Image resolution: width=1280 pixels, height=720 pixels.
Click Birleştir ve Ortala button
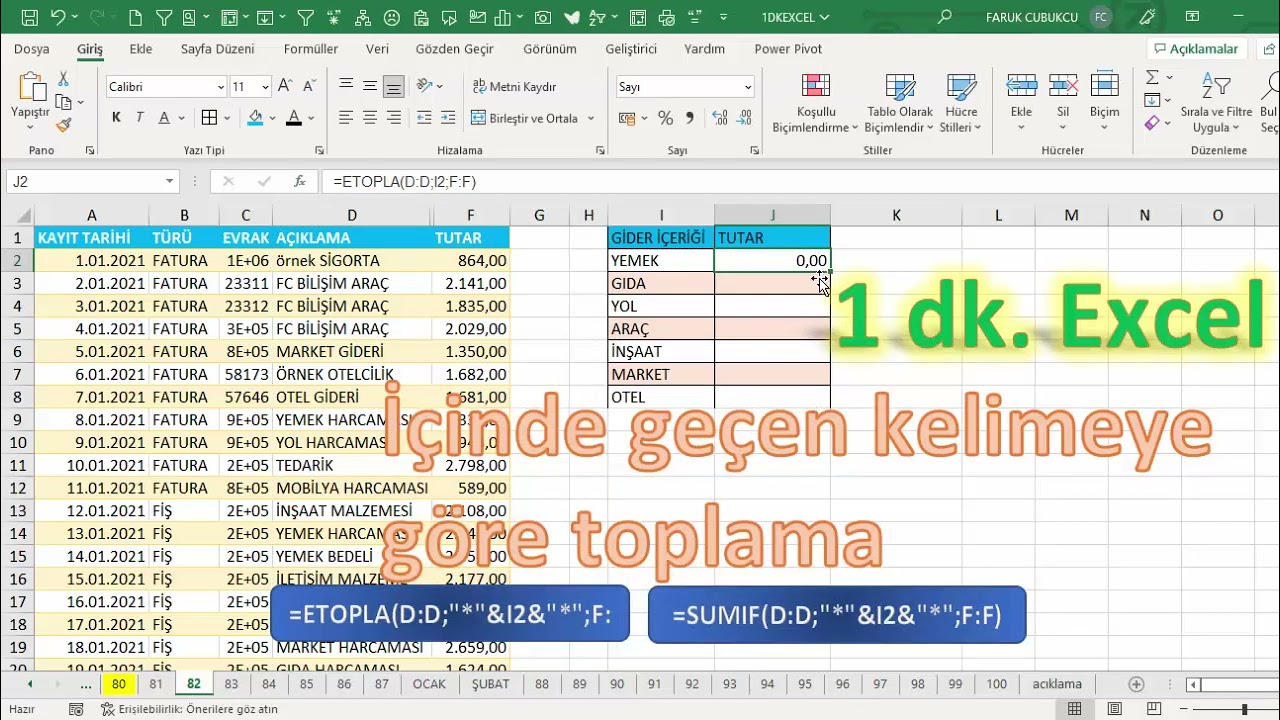coord(525,118)
